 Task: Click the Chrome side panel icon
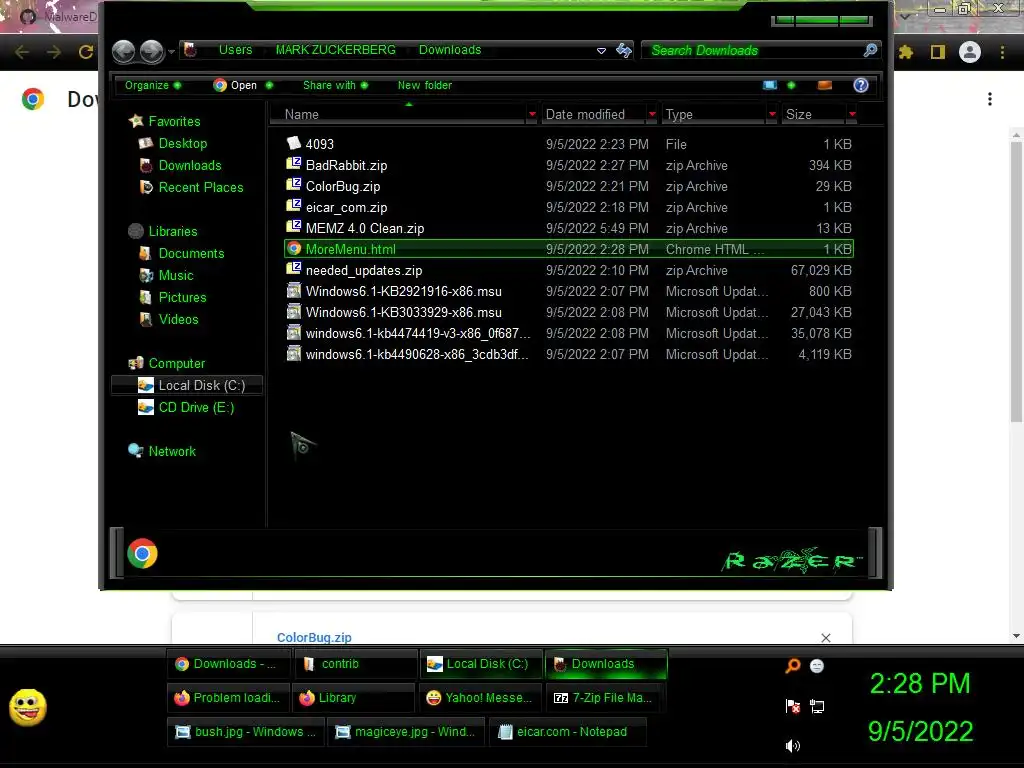[x=938, y=52]
